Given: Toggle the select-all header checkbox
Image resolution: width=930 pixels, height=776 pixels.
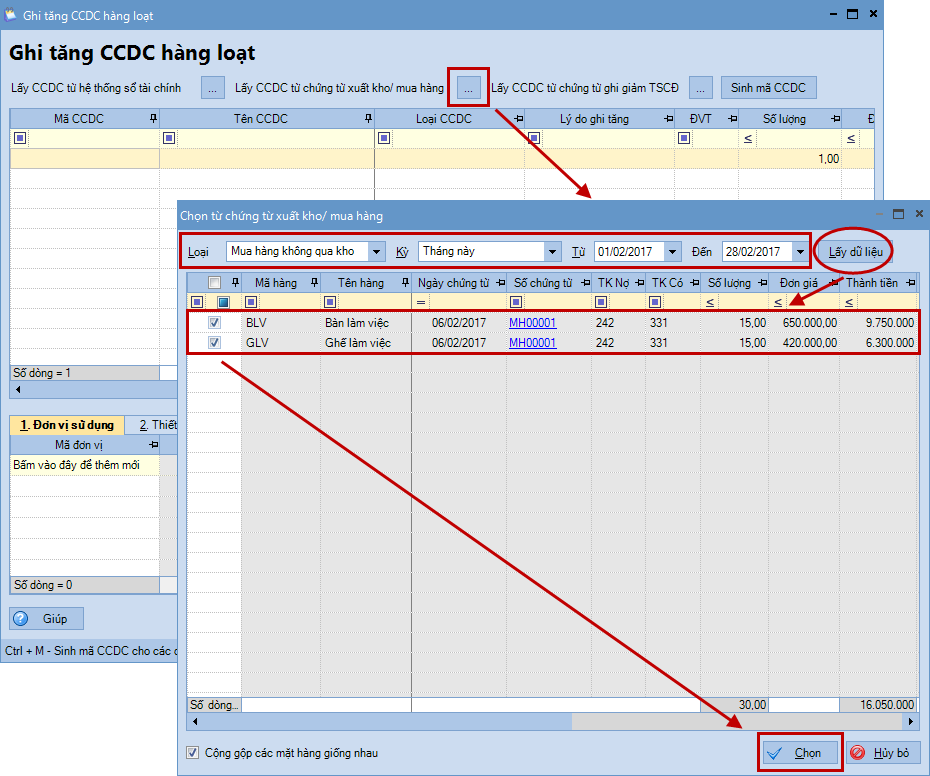Looking at the screenshot, I should (x=214, y=283).
